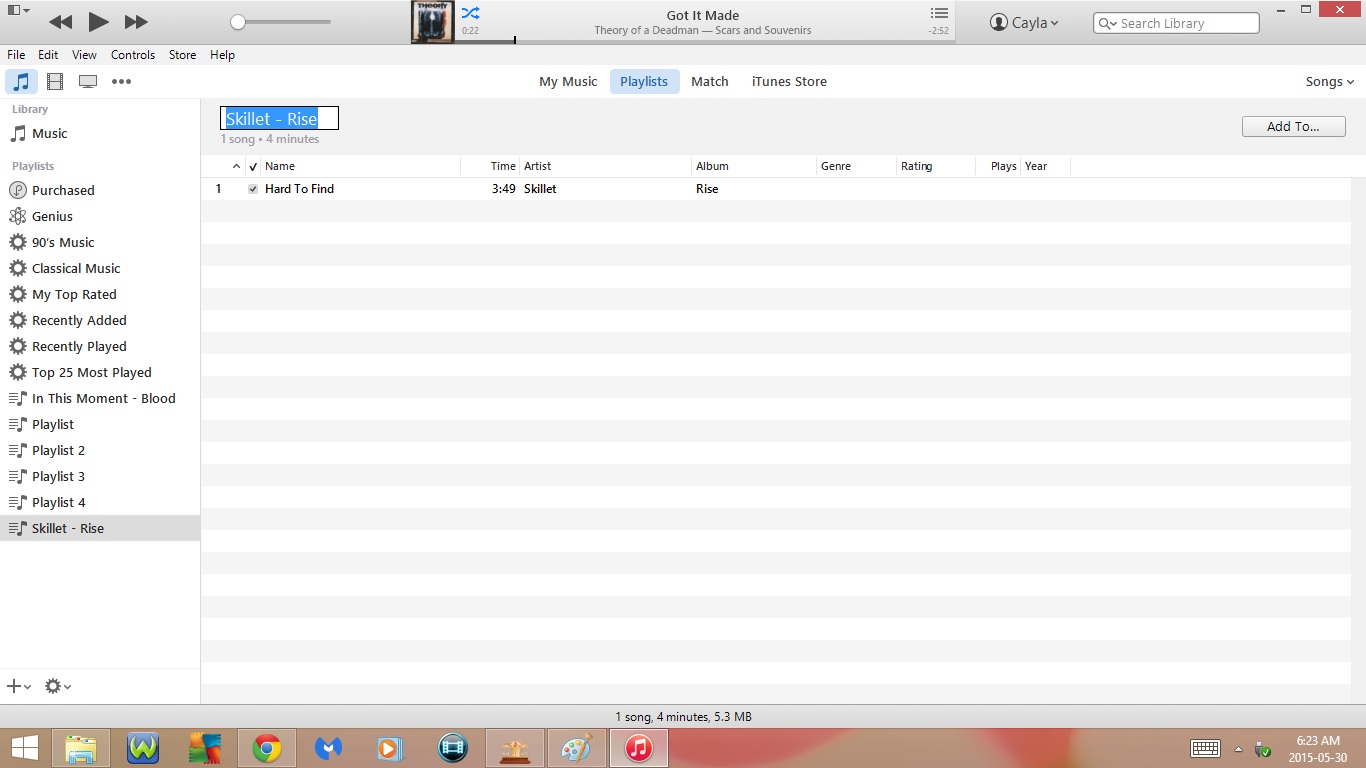The image size is (1366, 768).
Task: Skip to the next track
Action: tap(136, 22)
